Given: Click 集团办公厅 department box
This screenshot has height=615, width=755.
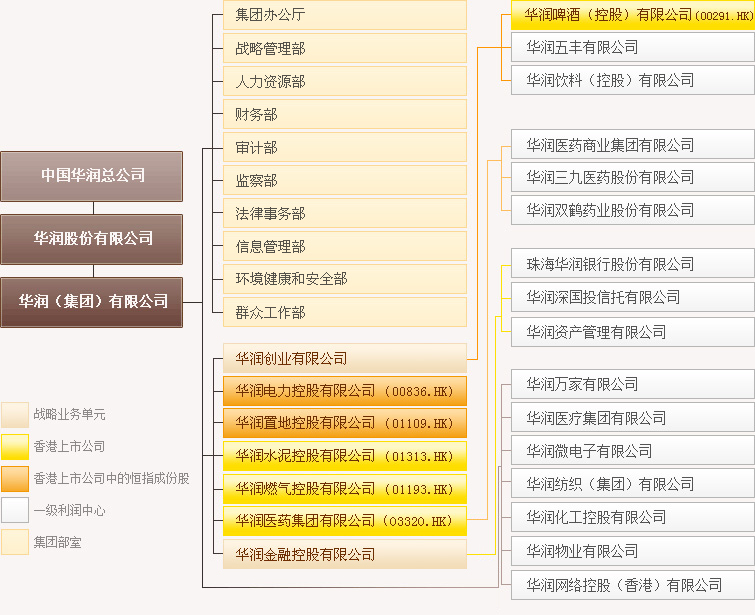Looking at the screenshot, I should (345, 15).
